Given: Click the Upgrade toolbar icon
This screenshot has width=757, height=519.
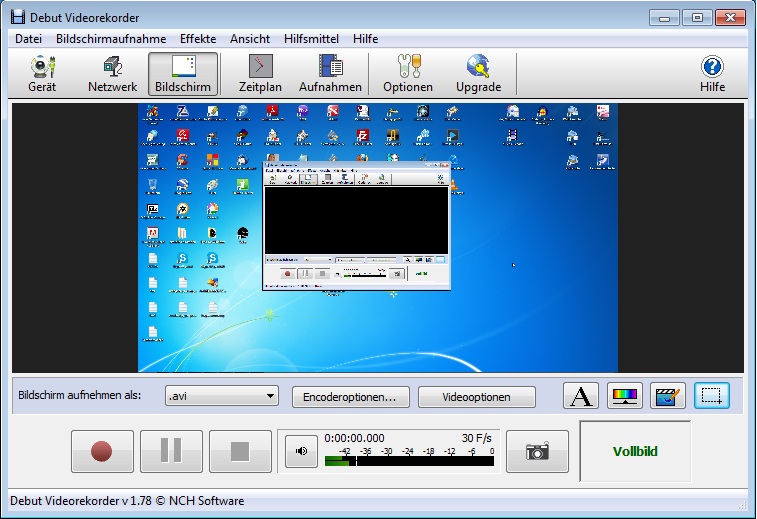Looking at the screenshot, I should coord(478,74).
